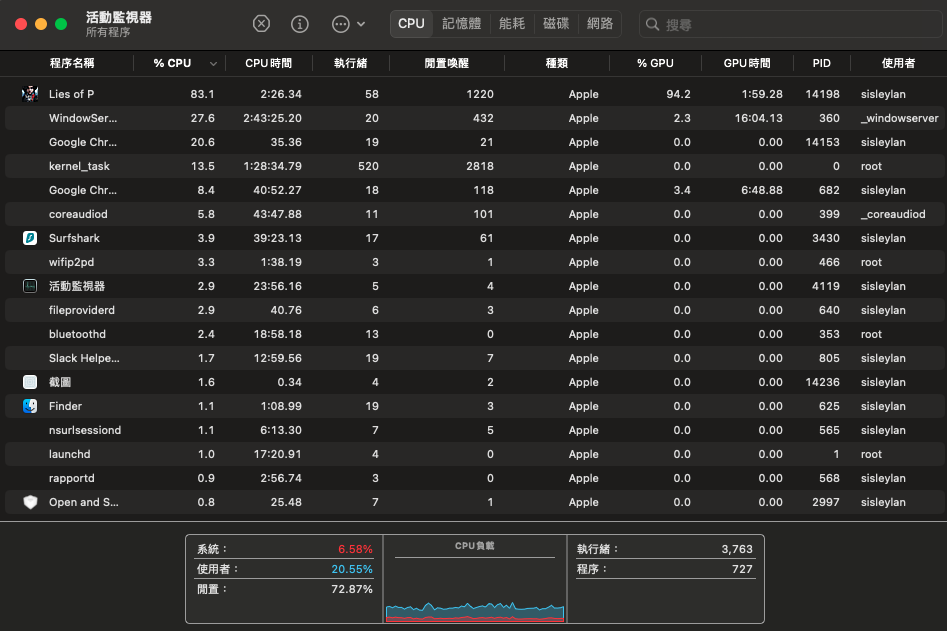This screenshot has width=947, height=631.
Task: Click the stop process X icon
Action: (x=261, y=24)
